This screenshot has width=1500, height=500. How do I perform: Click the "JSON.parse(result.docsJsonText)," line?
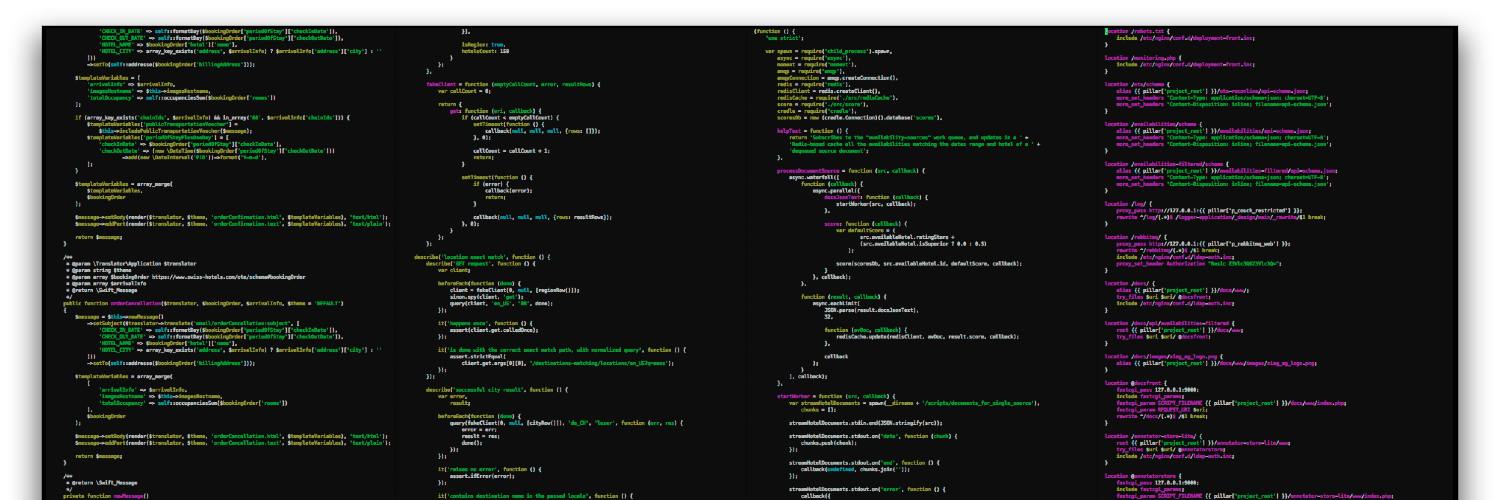871,310
